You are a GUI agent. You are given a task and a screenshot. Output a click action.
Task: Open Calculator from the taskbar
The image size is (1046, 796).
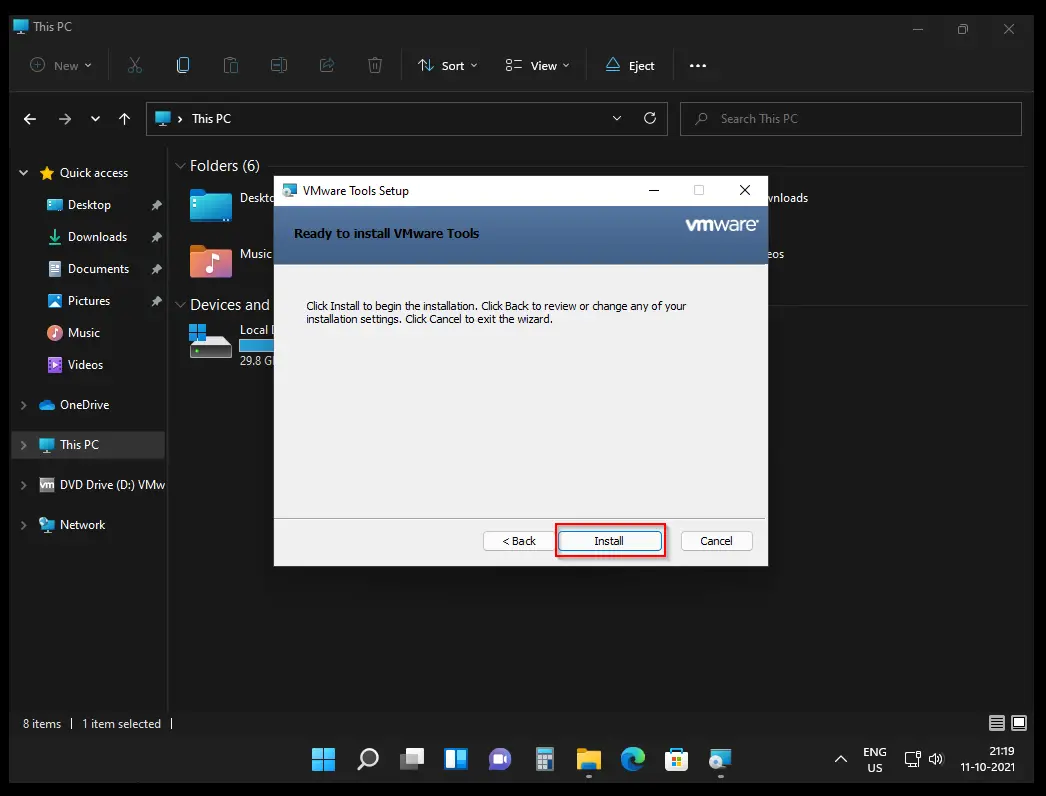point(544,759)
